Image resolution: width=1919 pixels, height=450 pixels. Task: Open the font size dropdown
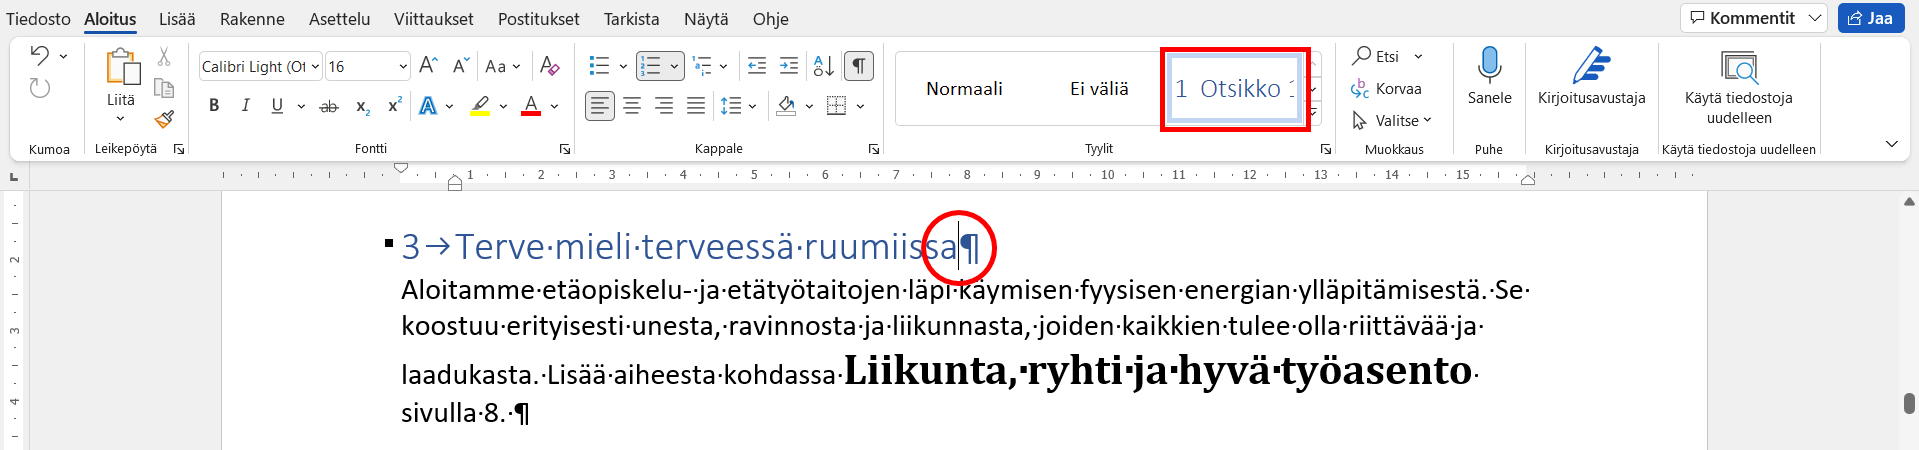(403, 66)
